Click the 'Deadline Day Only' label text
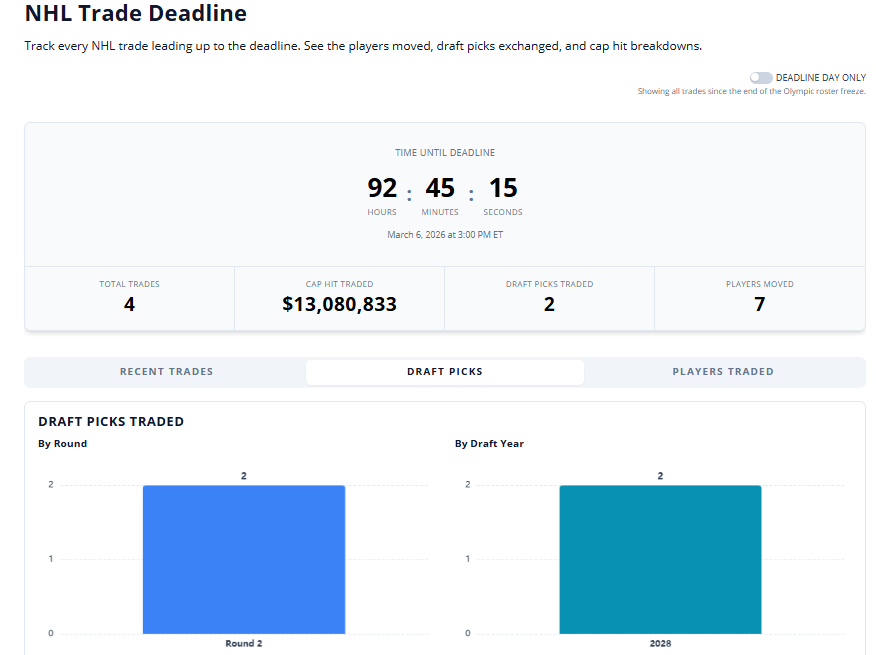876x655 pixels. coord(820,78)
